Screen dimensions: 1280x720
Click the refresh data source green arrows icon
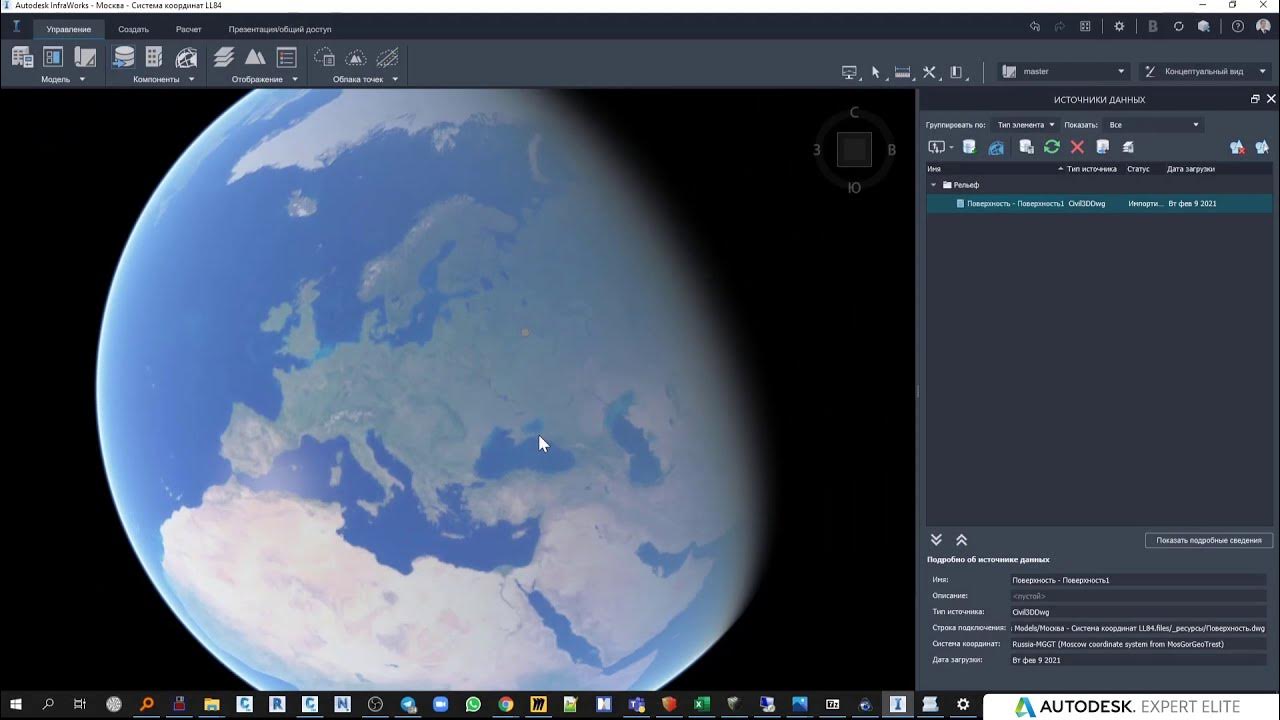pyautogui.click(x=1051, y=147)
